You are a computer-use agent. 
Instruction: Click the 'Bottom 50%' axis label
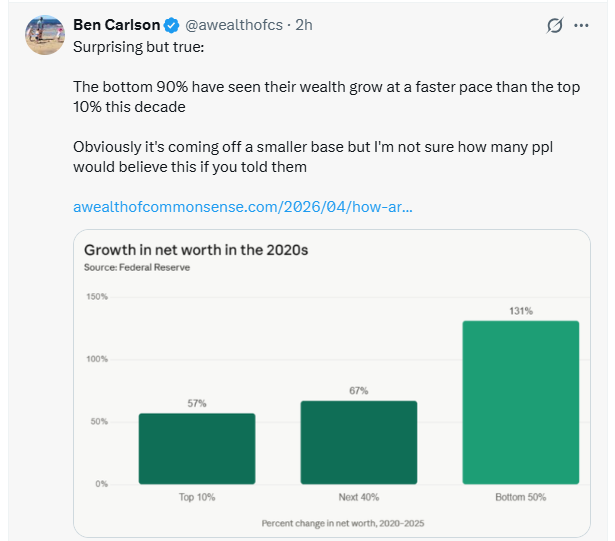coord(520,497)
